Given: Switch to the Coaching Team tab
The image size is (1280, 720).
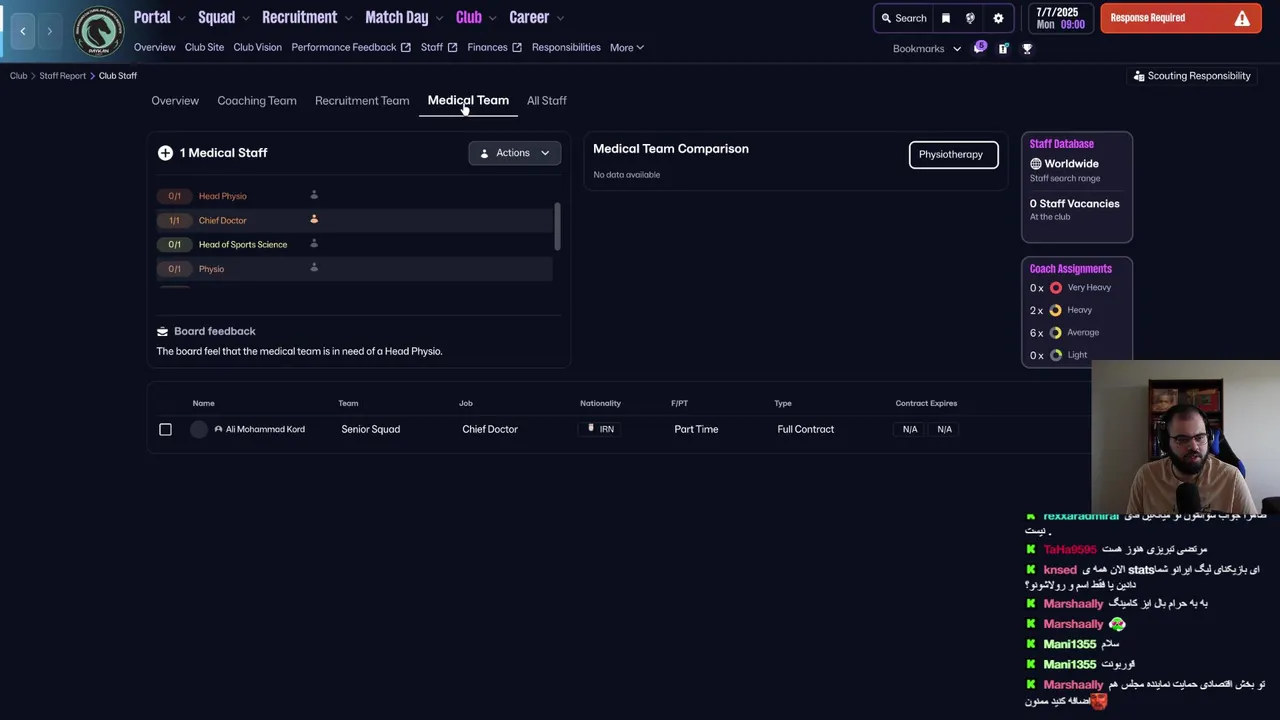Looking at the screenshot, I should [x=257, y=100].
